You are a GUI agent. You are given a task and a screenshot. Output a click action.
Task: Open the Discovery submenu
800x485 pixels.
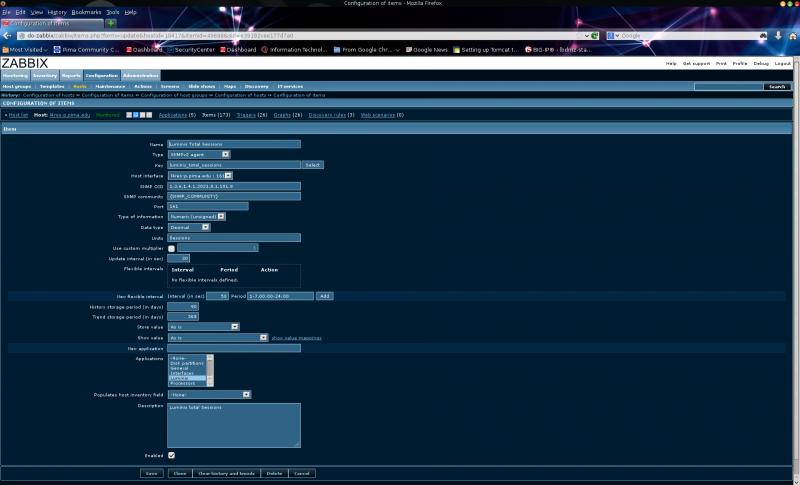point(257,87)
